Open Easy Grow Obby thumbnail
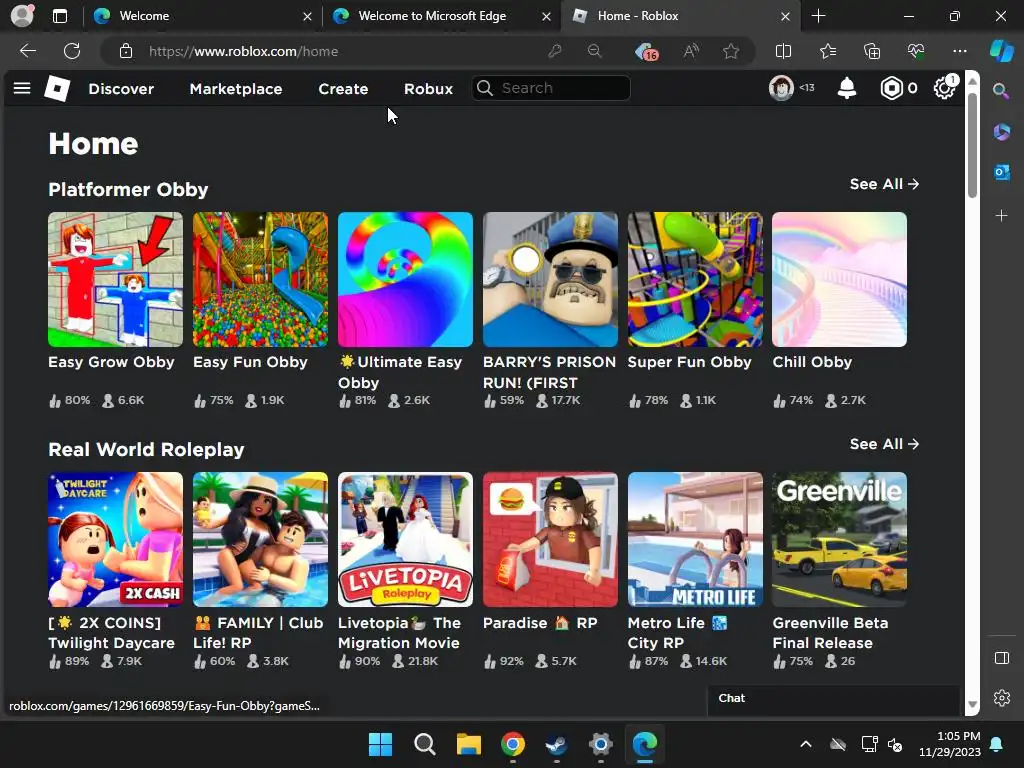The height and width of the screenshot is (768, 1024). [x=115, y=280]
